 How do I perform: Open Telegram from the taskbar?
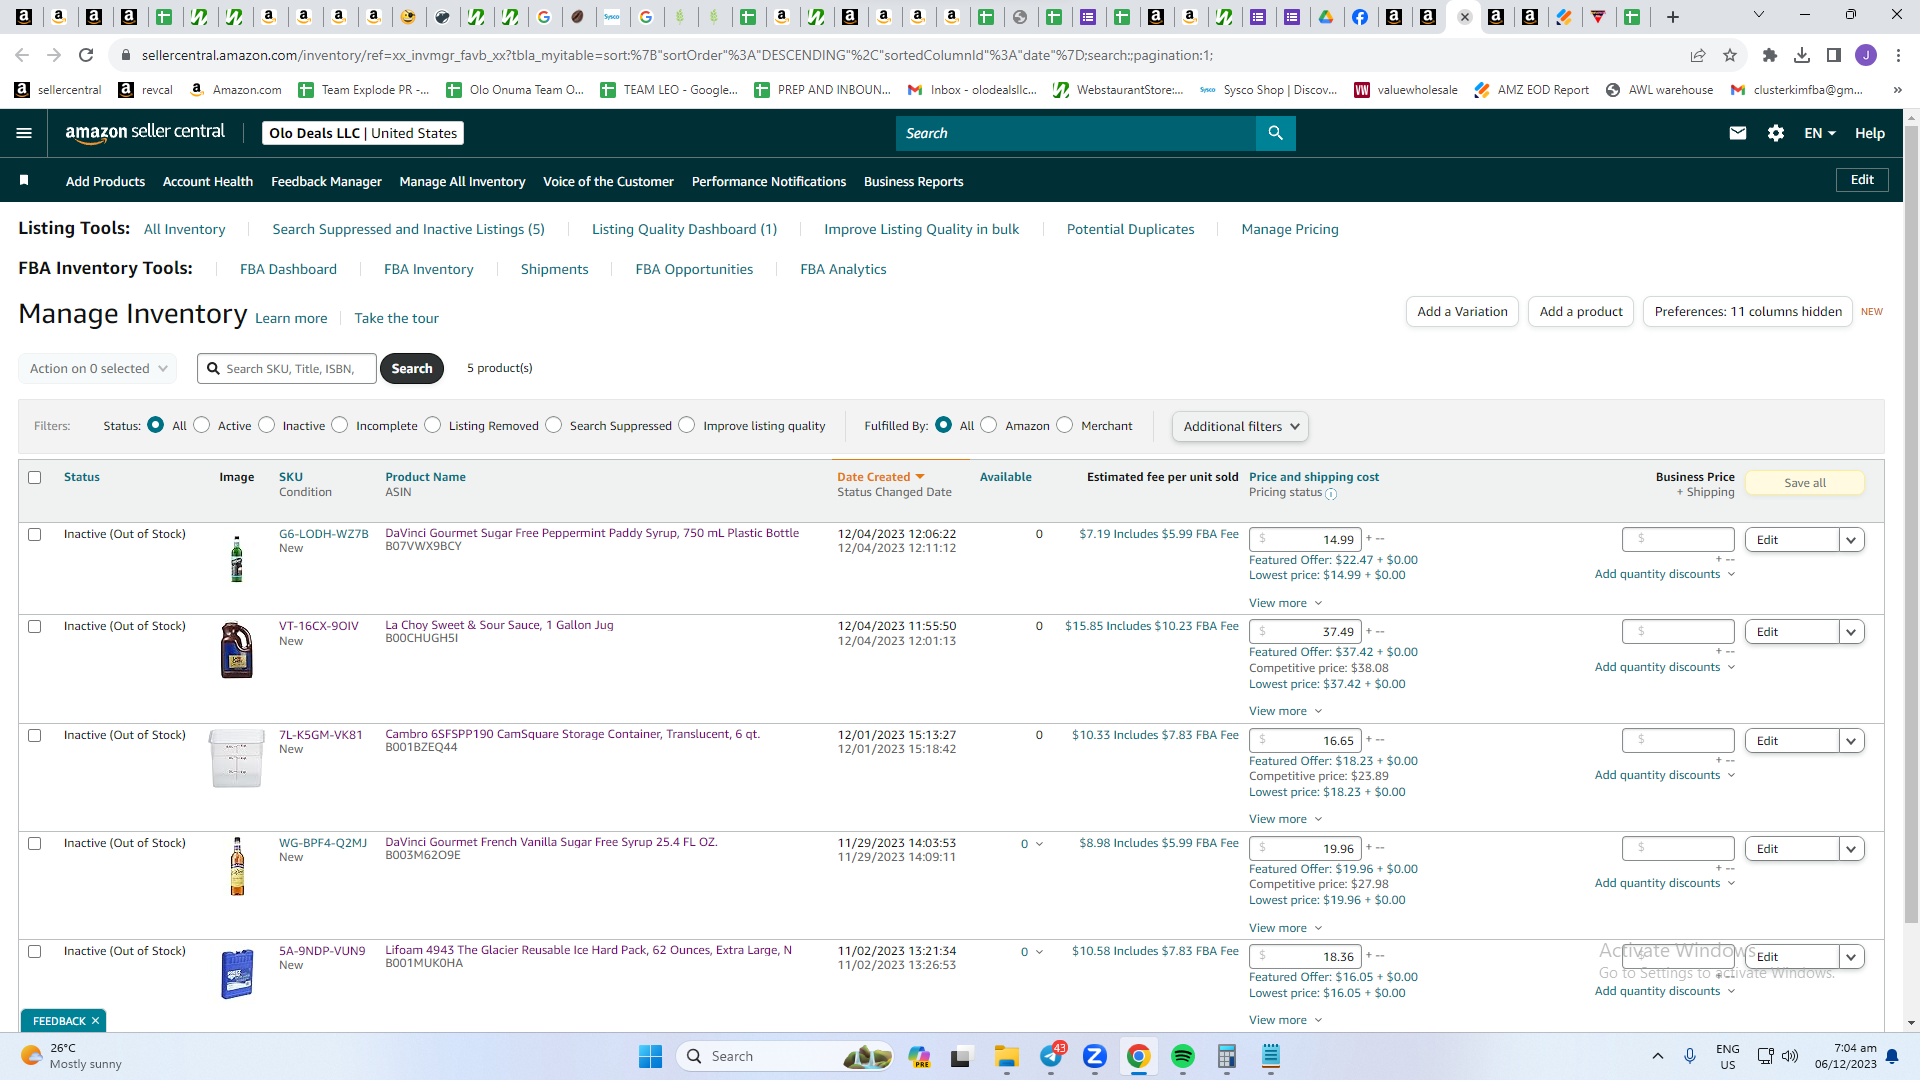1051,1056
